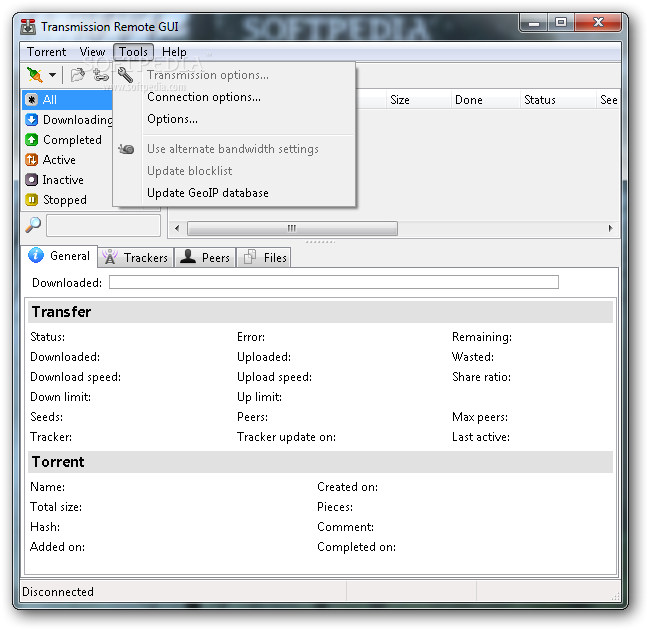Click the Max peers: label
This screenshot has height=630, width=649.
click(480, 417)
